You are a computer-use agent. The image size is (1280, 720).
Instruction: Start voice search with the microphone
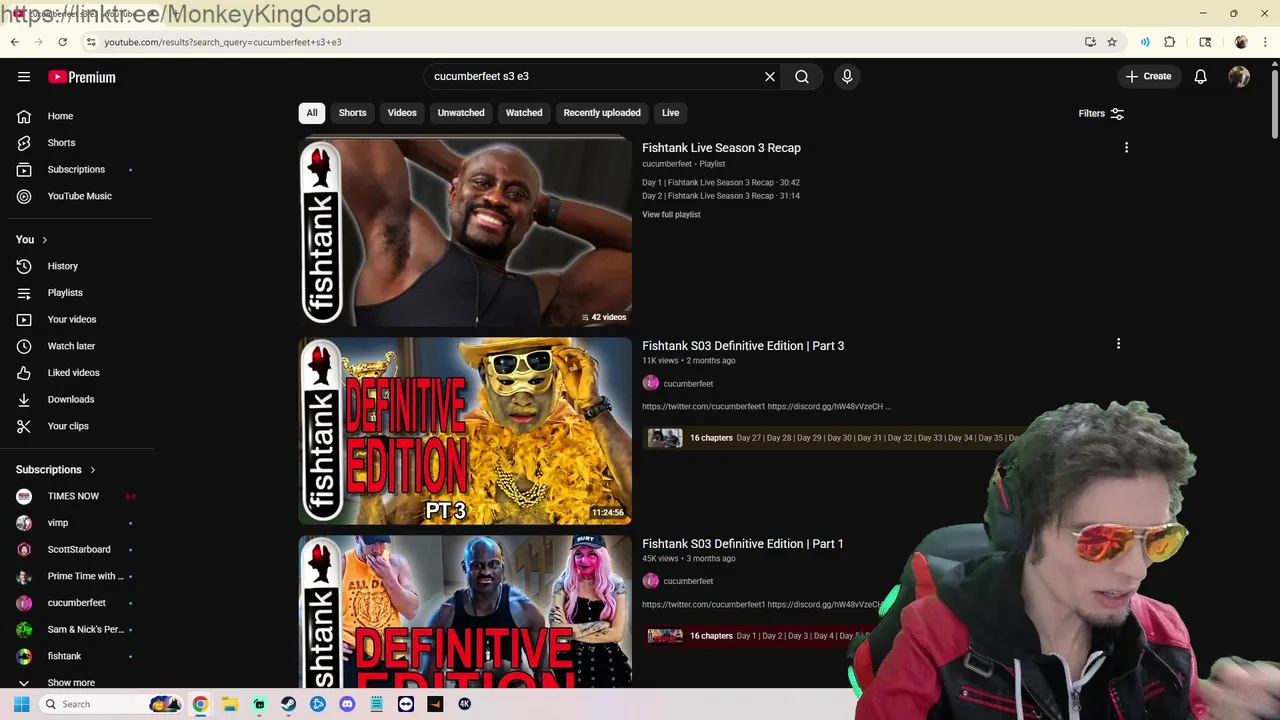pyautogui.click(x=847, y=76)
